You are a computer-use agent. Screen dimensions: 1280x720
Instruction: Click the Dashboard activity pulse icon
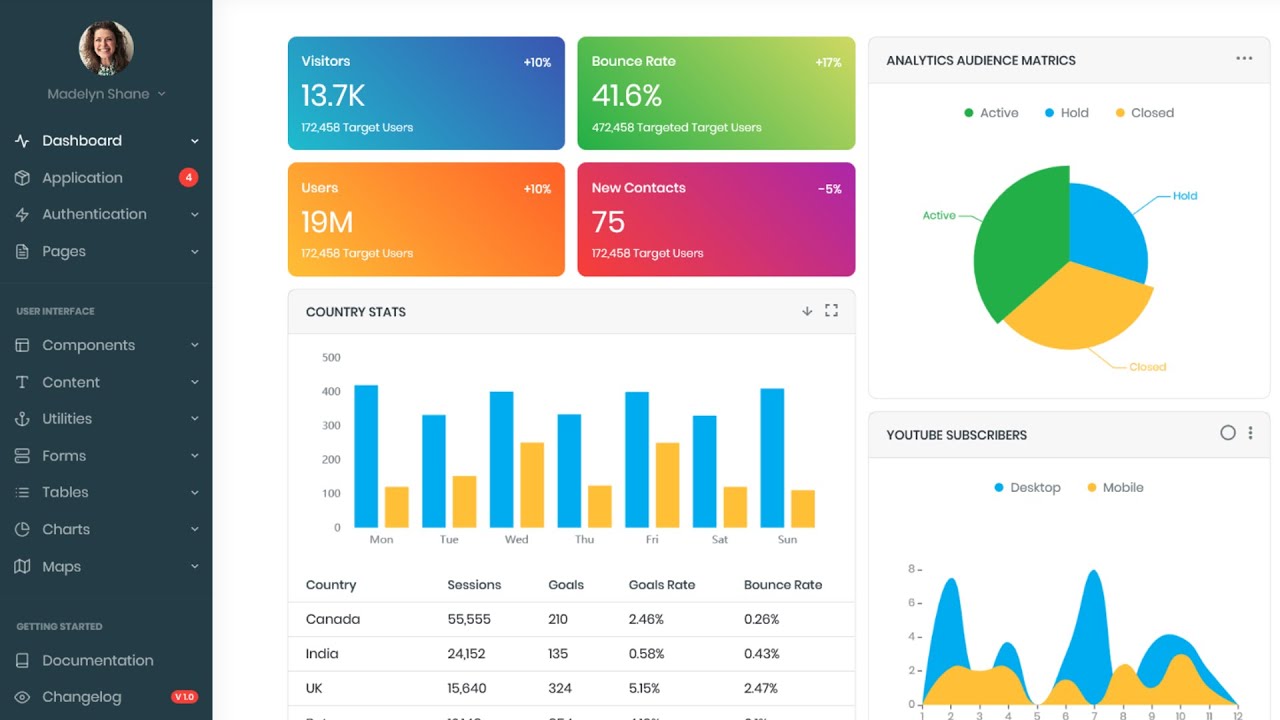[22, 141]
